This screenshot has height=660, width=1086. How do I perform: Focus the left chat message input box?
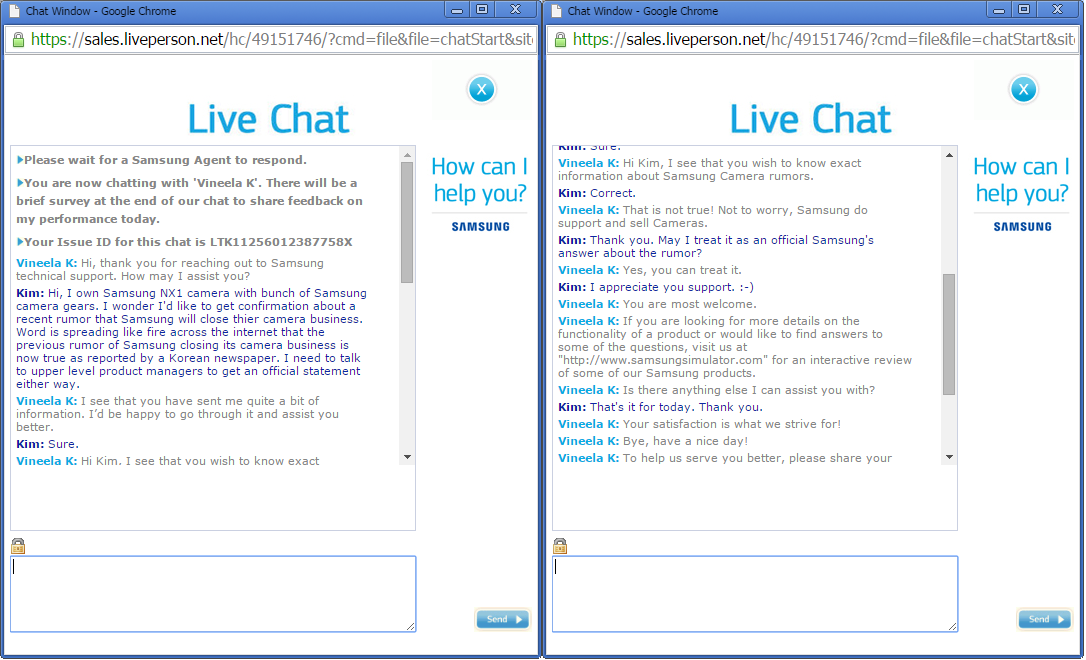213,593
